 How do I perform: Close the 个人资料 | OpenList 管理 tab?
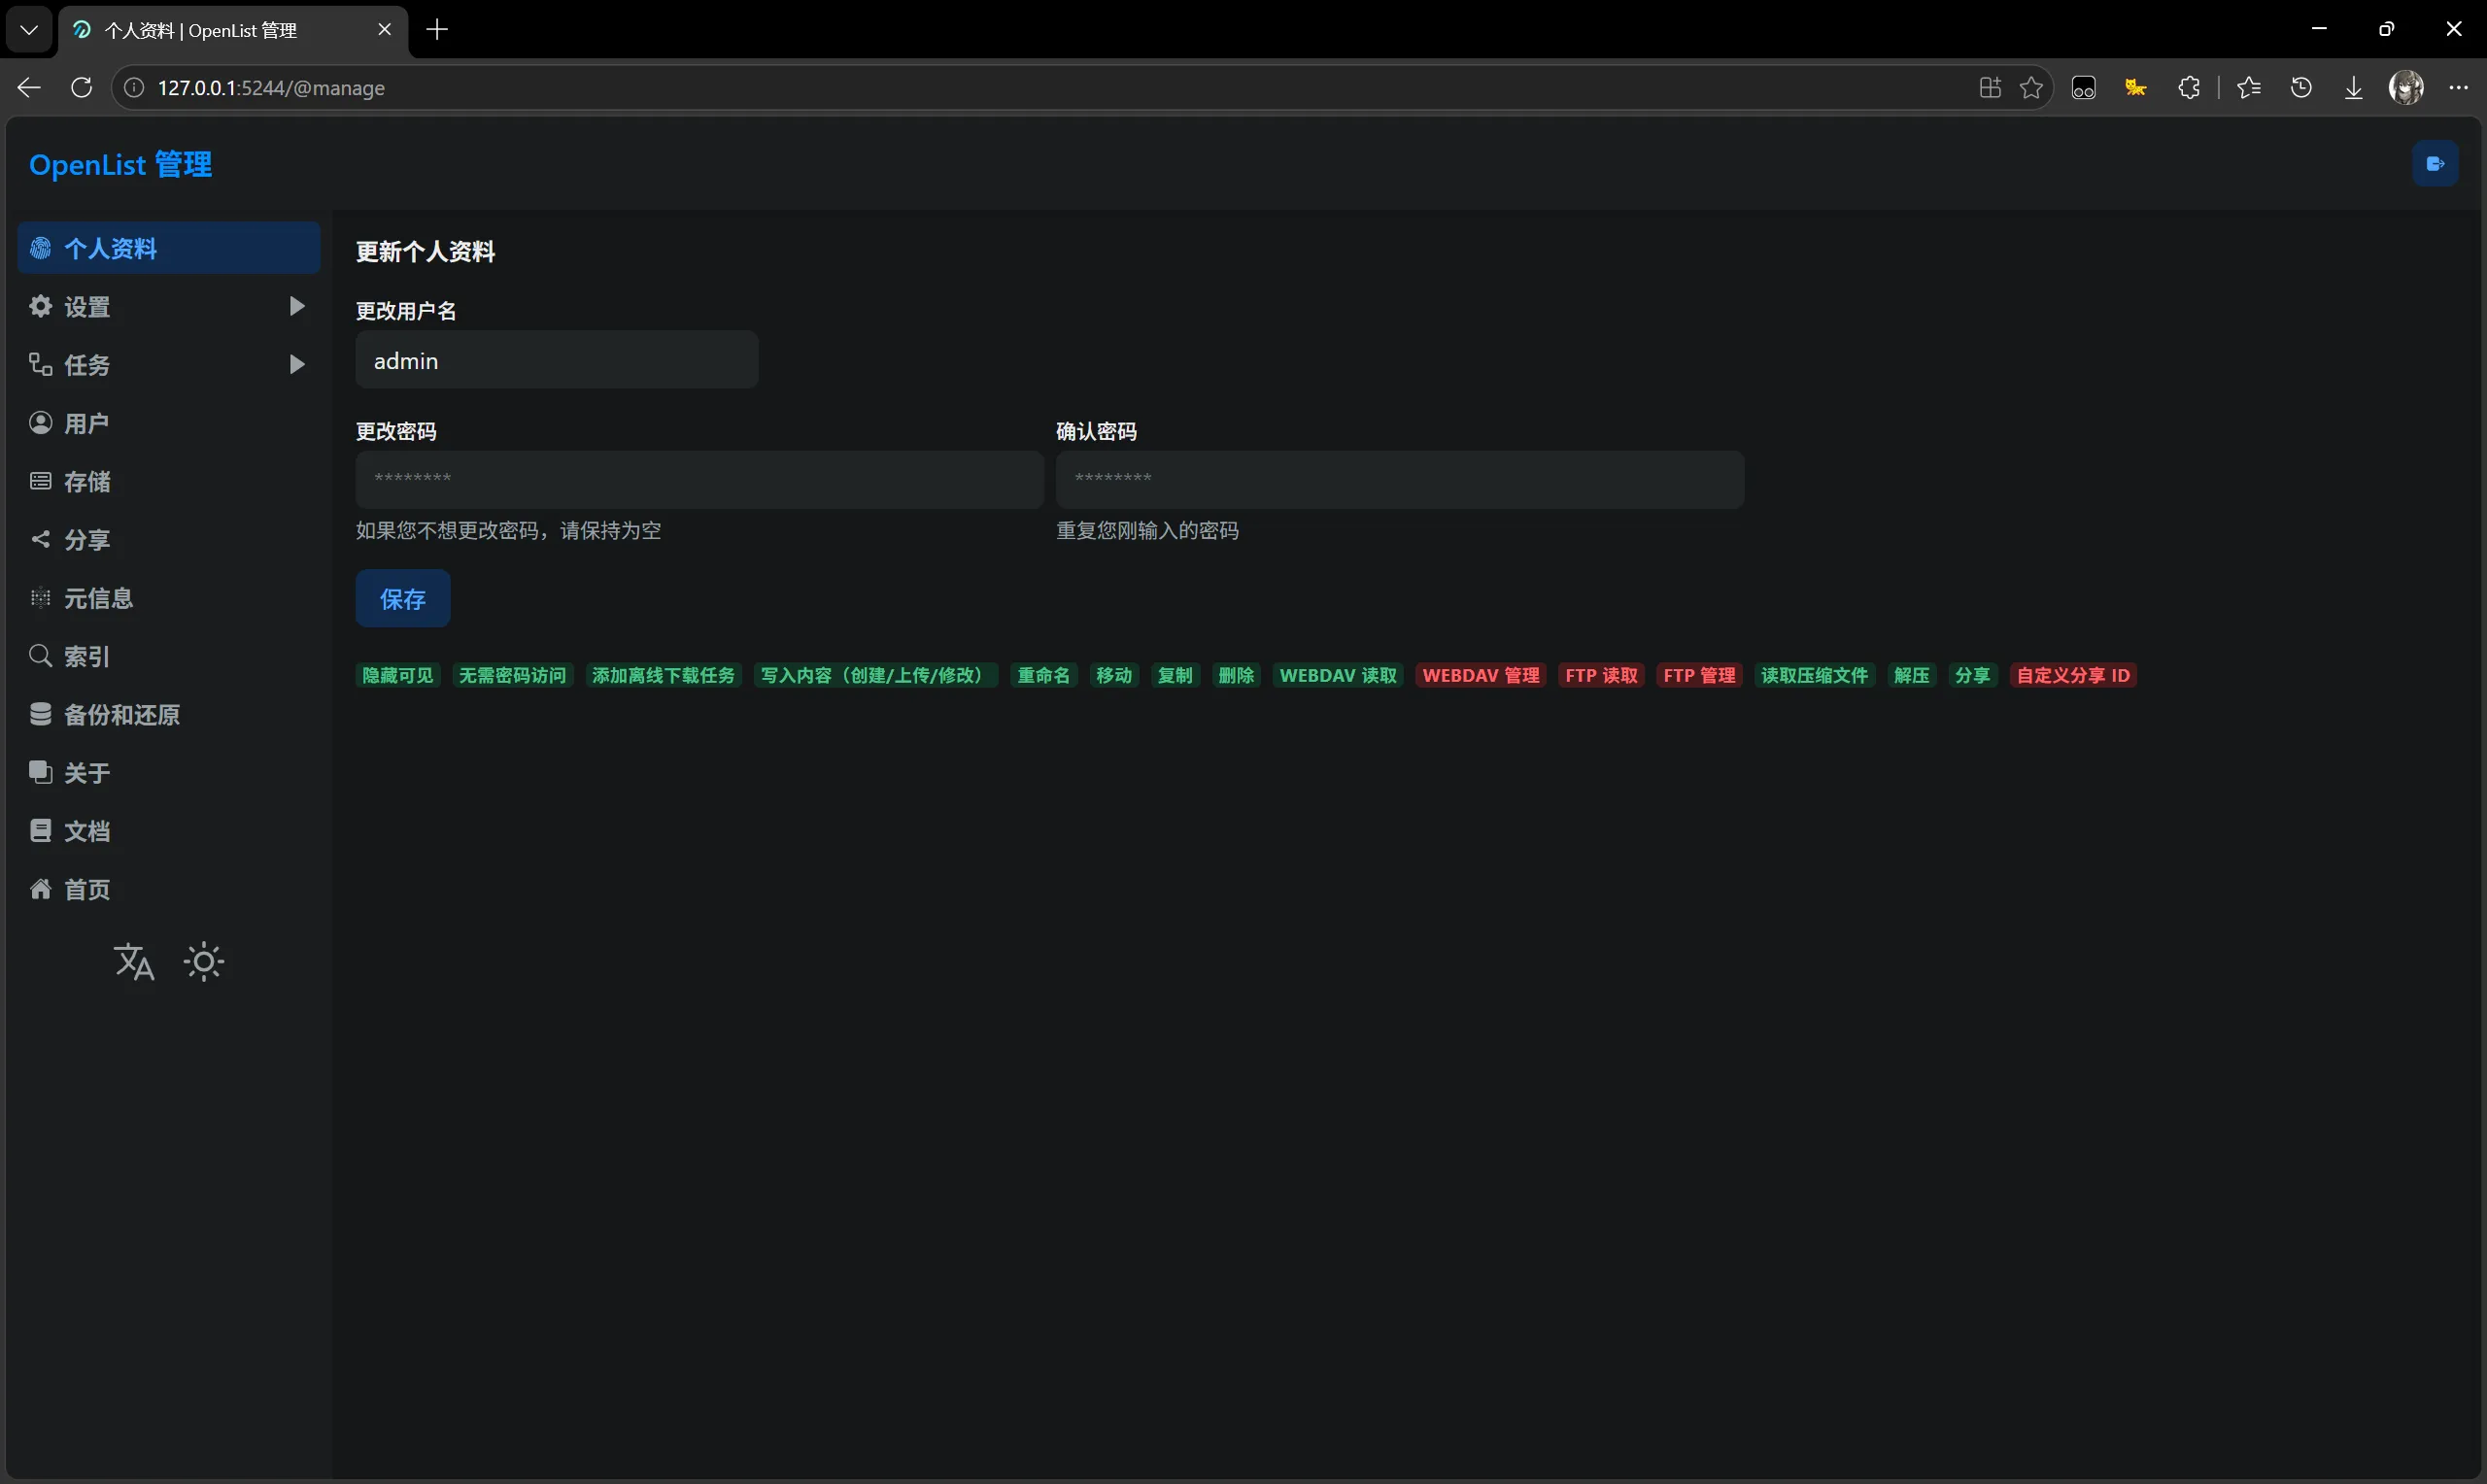[385, 30]
